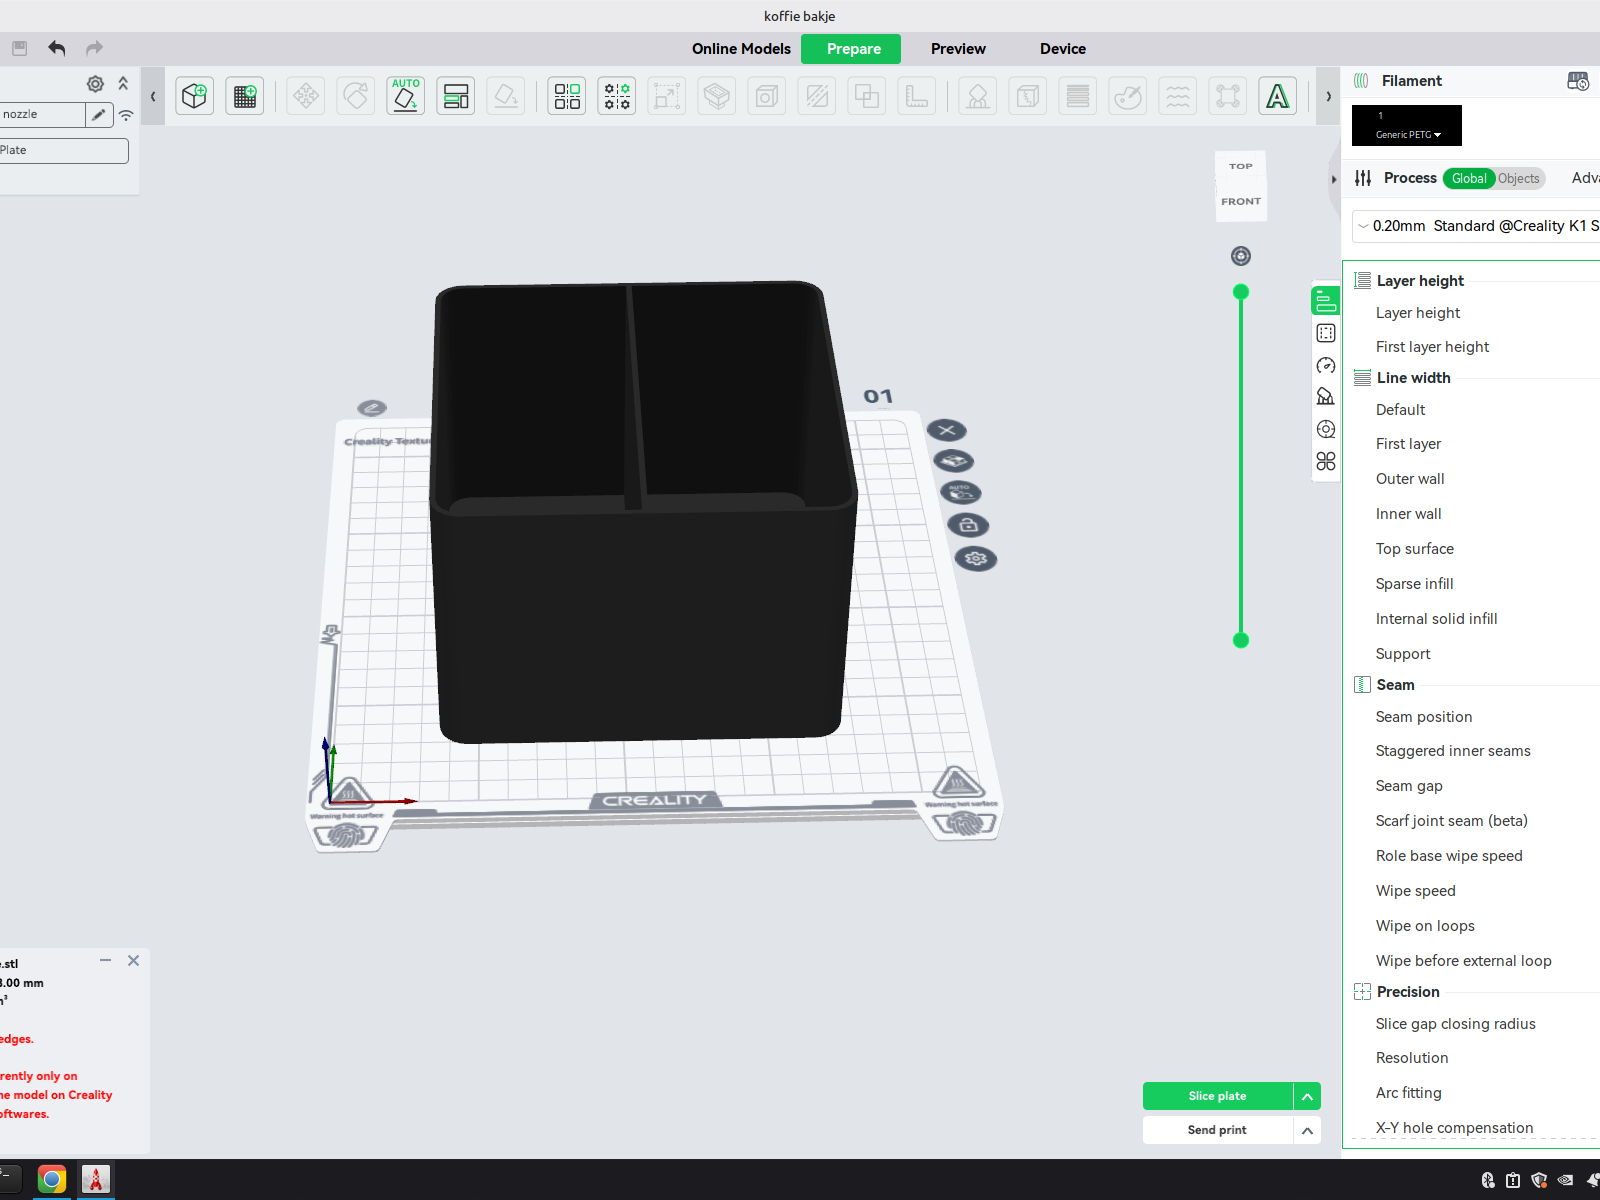Click the Arrange all objects icon

point(456,96)
